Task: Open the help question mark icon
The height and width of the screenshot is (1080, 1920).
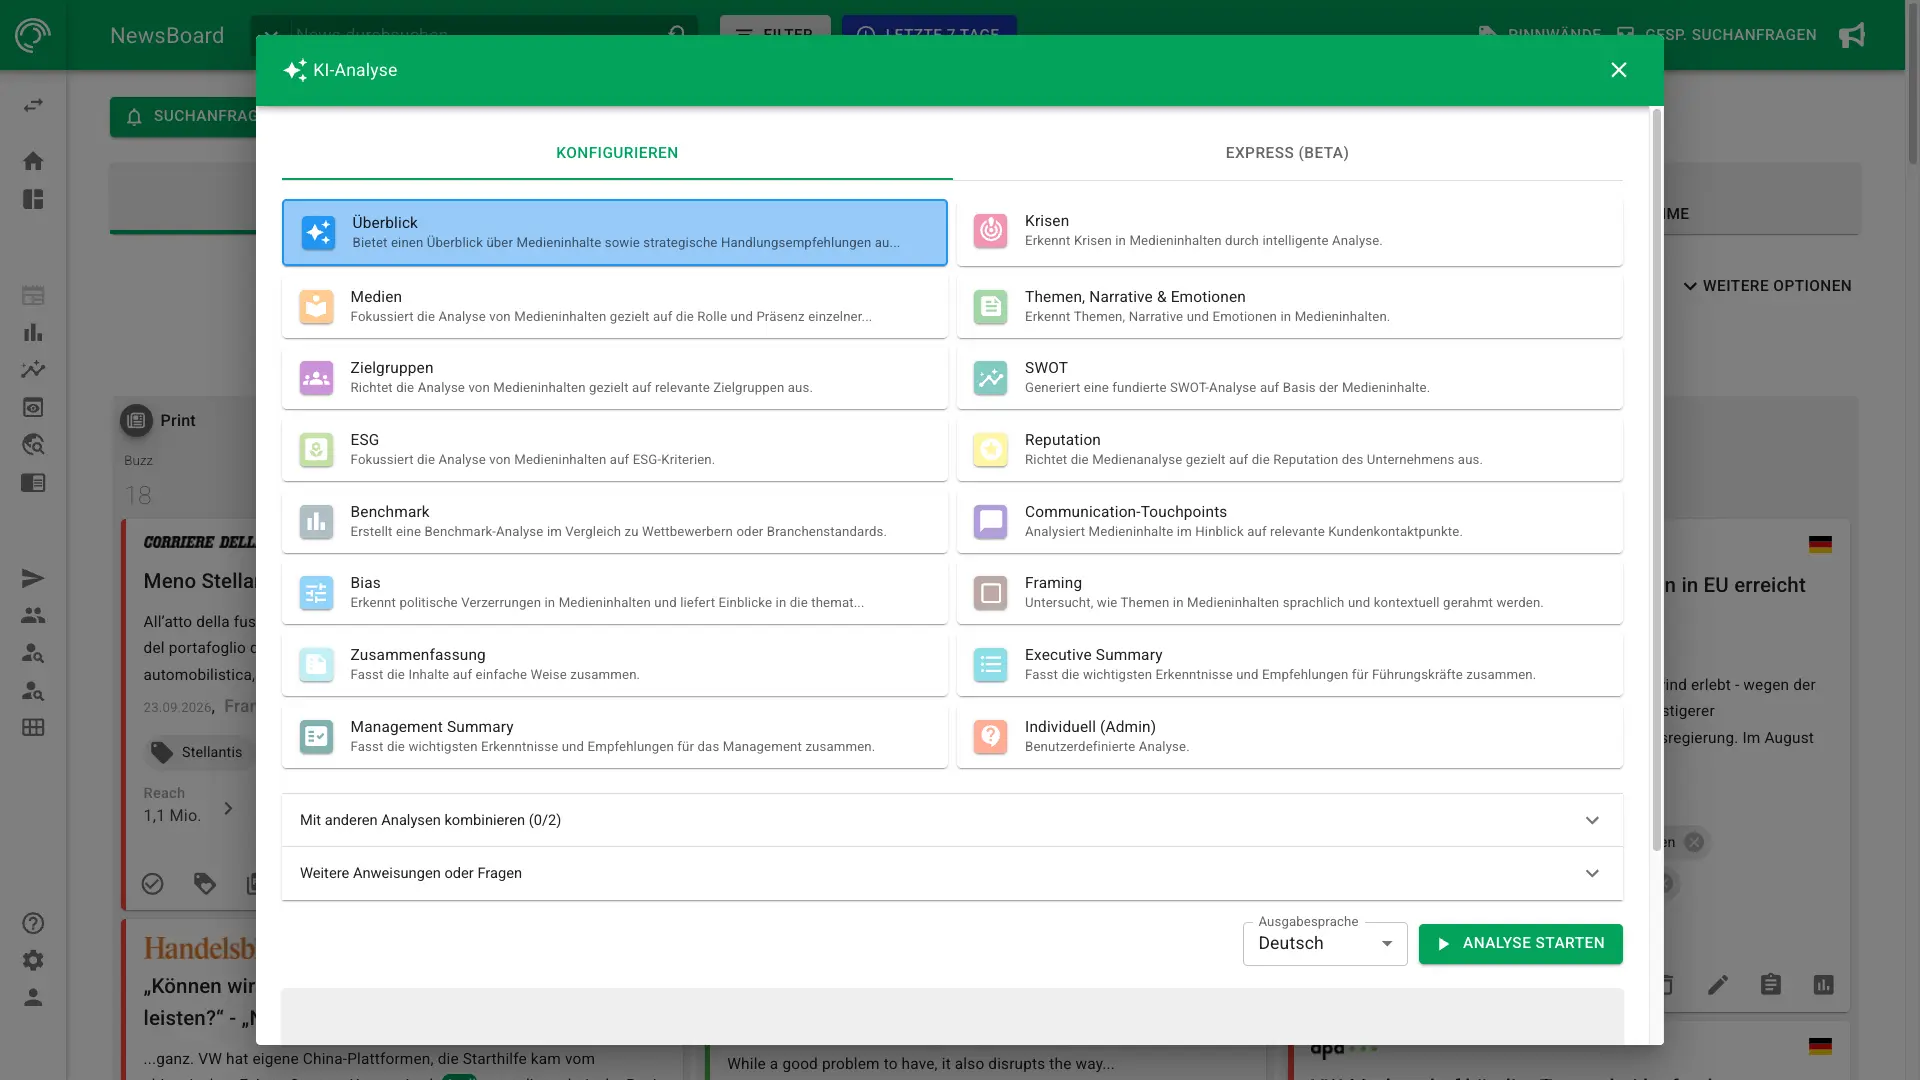Action: [33, 923]
